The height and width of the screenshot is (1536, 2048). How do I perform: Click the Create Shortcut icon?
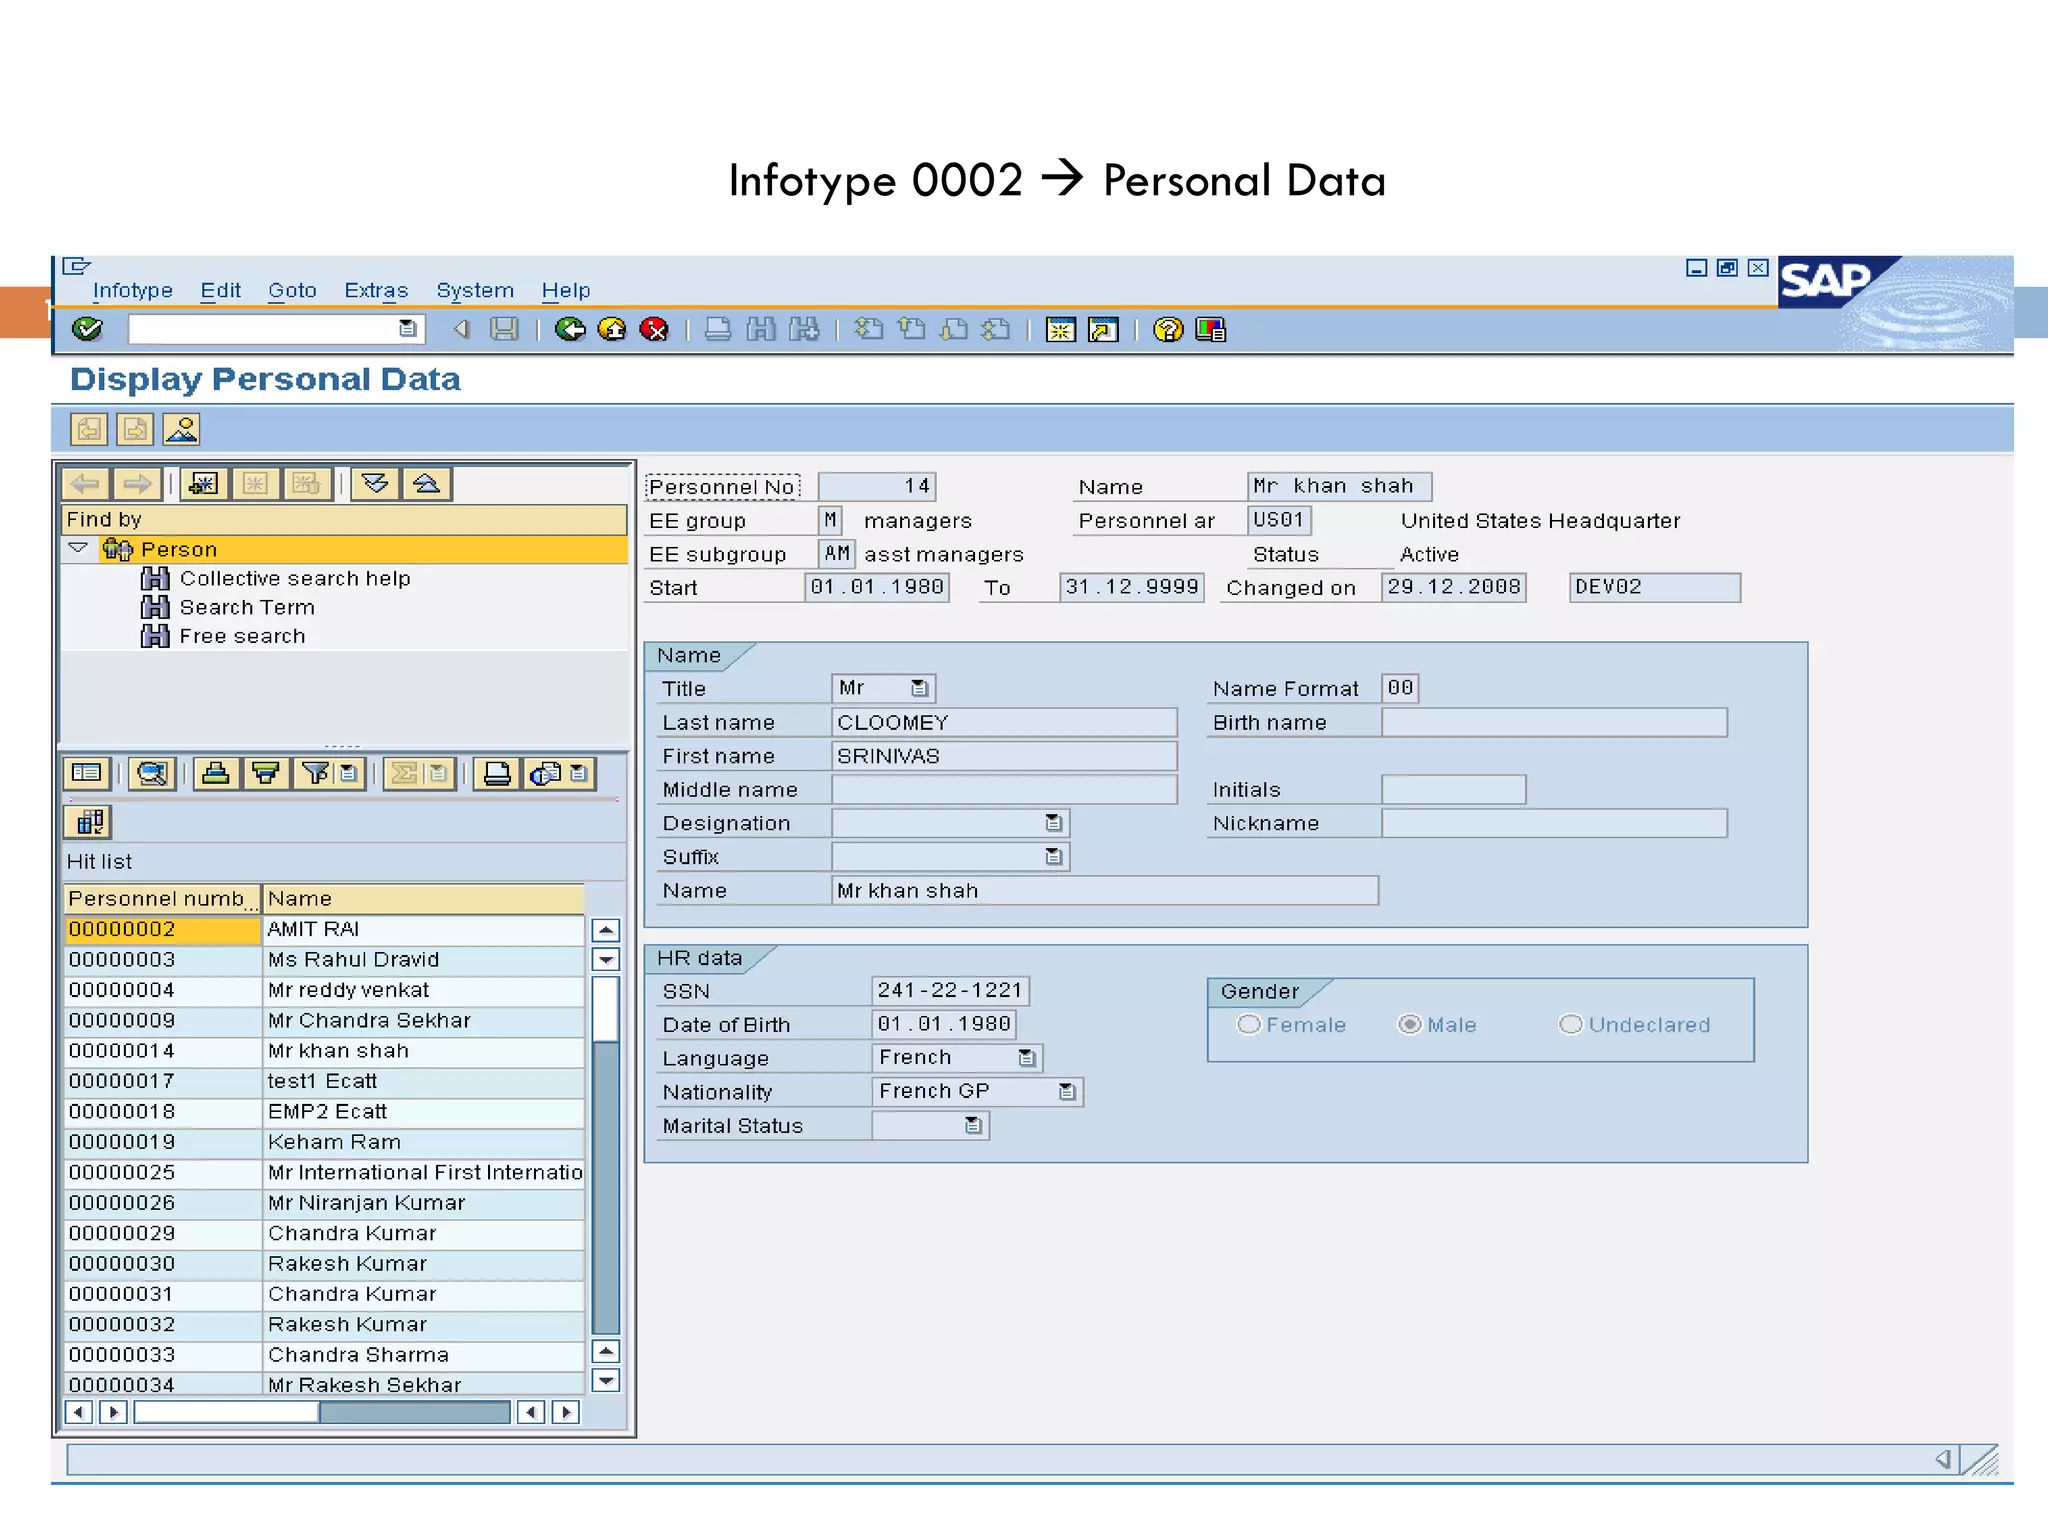1103,329
